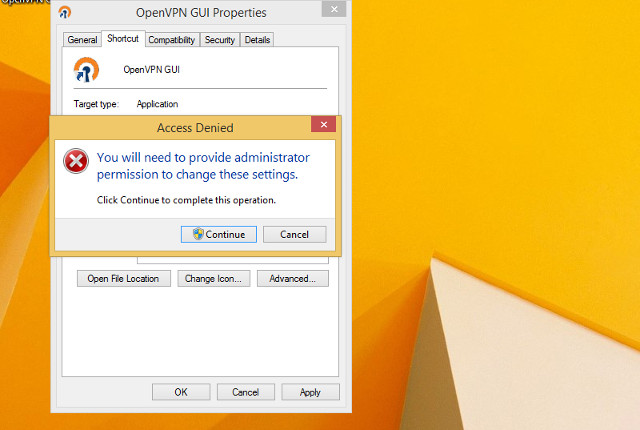Open the Security tab
Screen dimensions: 640x430
220,40
